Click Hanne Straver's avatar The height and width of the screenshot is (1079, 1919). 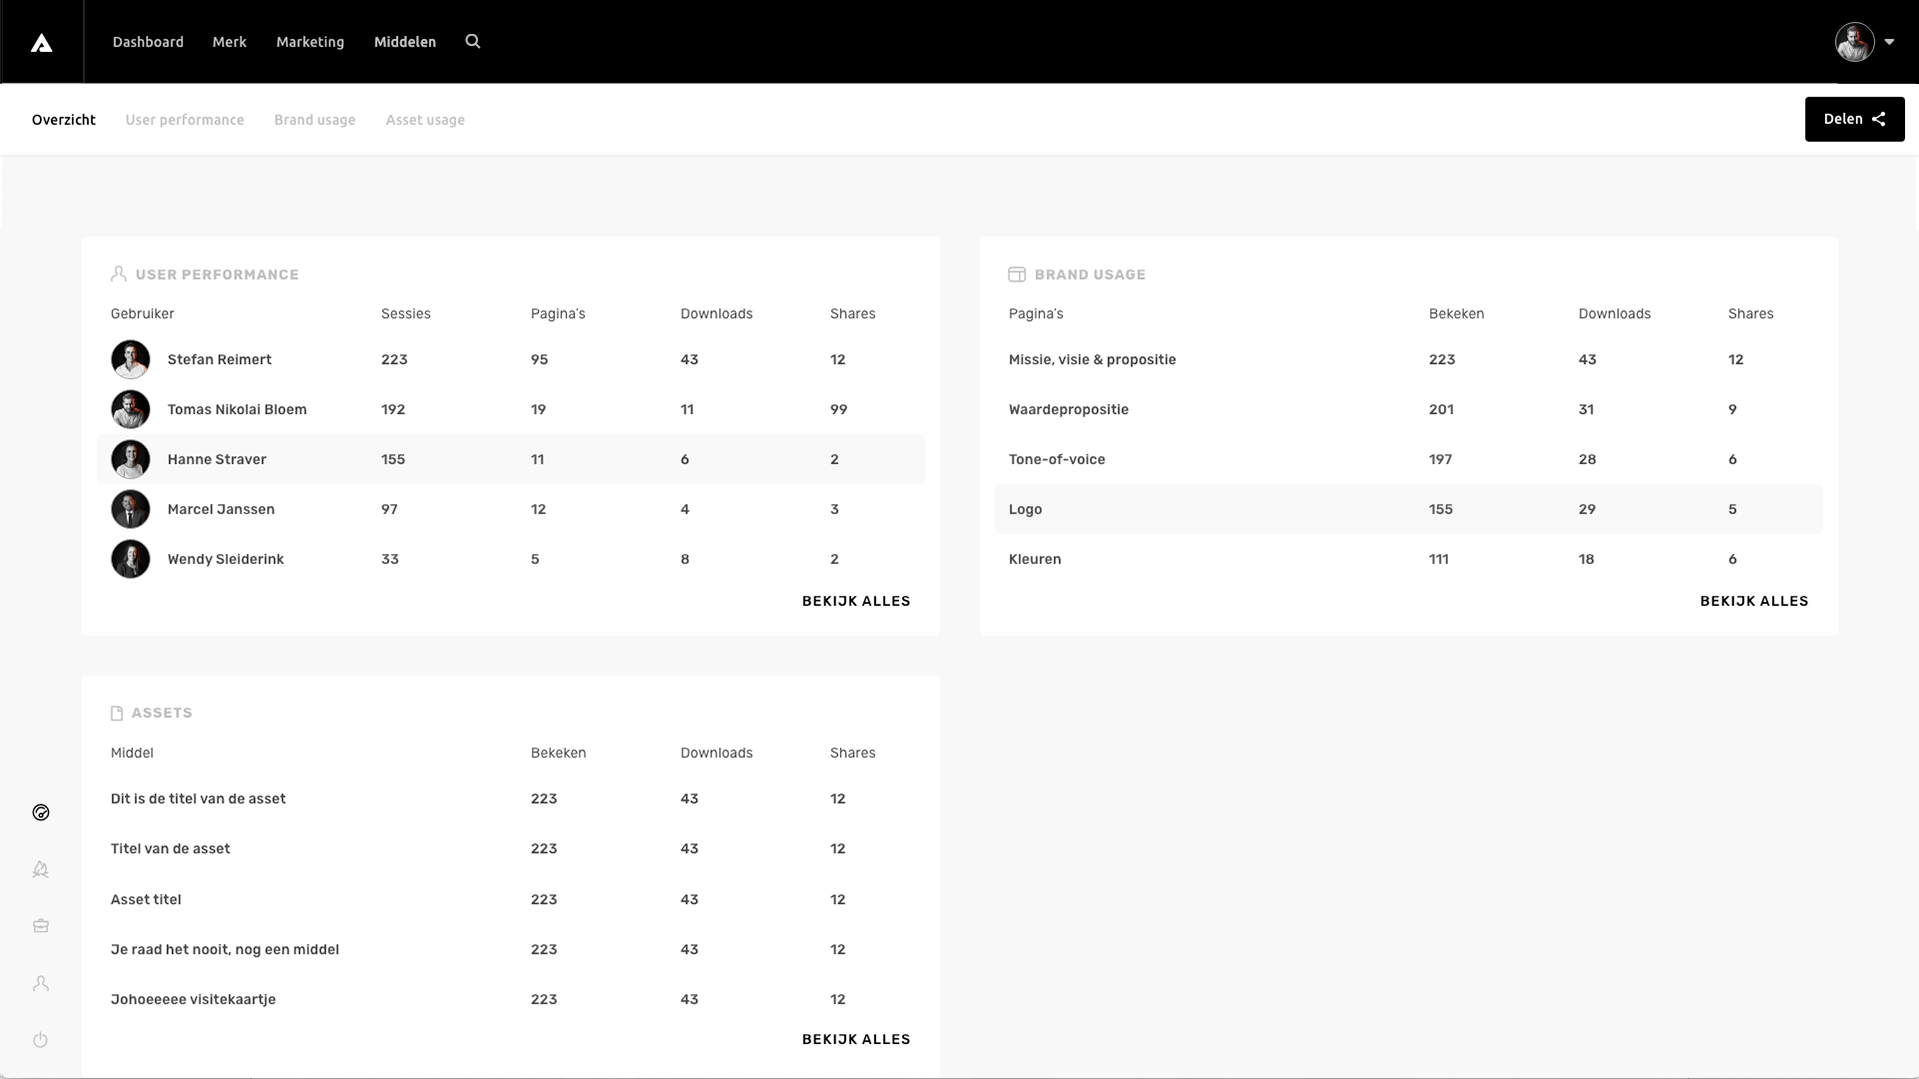pos(130,459)
